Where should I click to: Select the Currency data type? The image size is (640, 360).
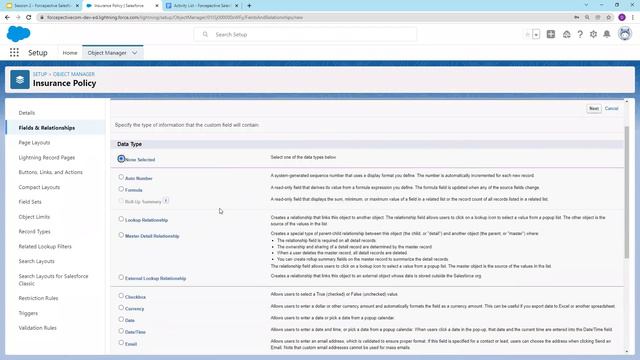click(121, 308)
